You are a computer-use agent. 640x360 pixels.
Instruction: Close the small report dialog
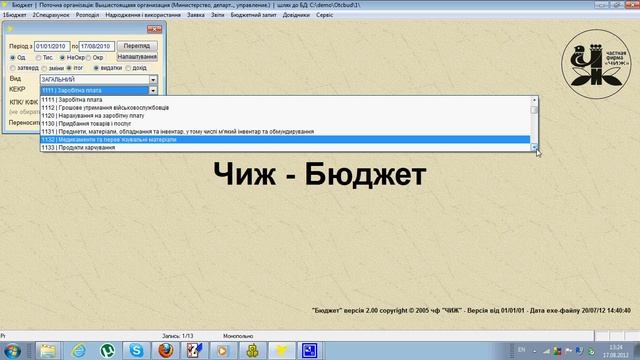point(154,29)
